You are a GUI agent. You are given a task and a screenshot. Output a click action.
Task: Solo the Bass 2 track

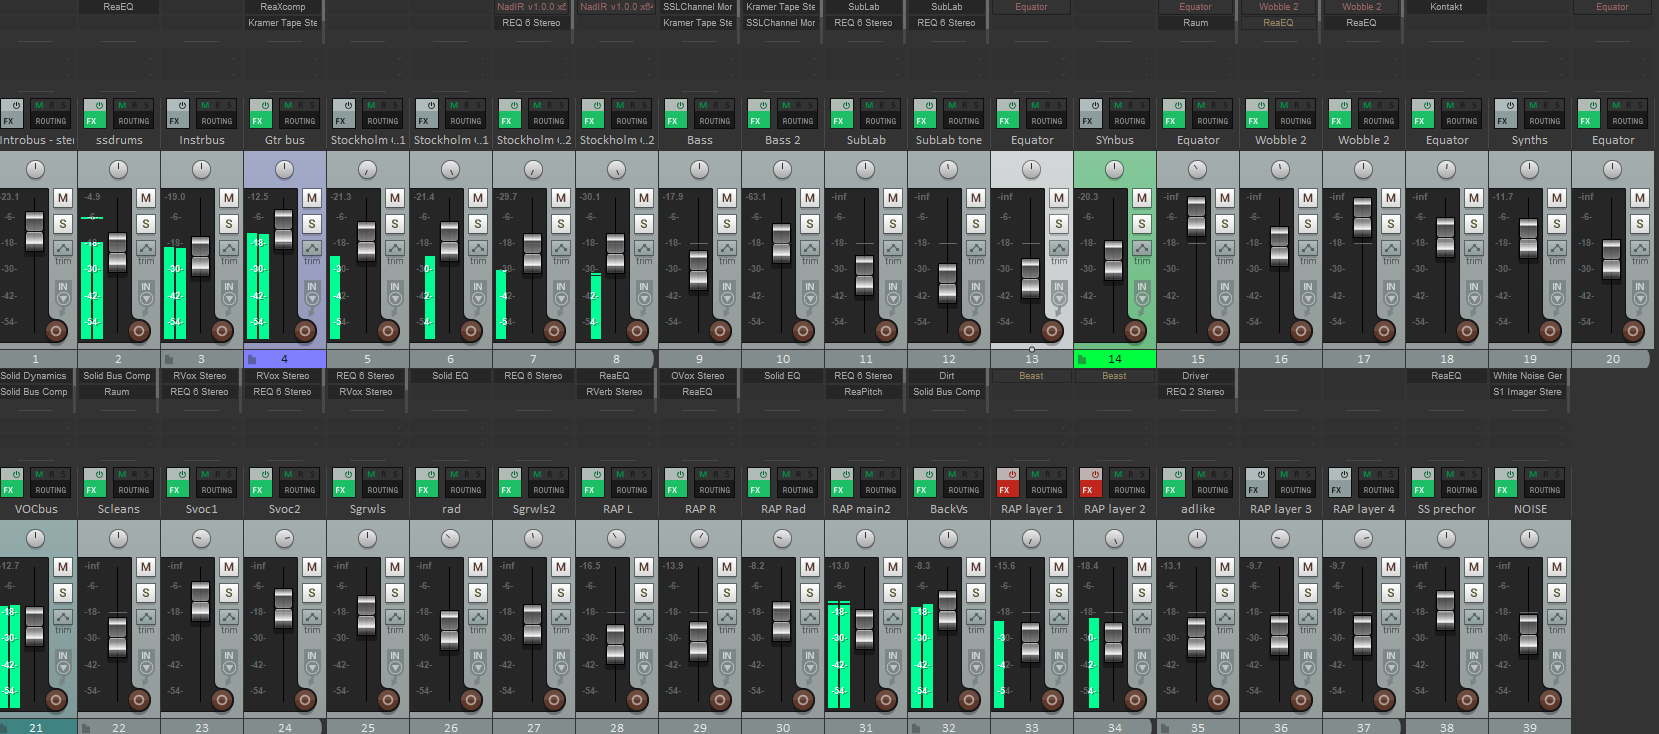click(810, 224)
